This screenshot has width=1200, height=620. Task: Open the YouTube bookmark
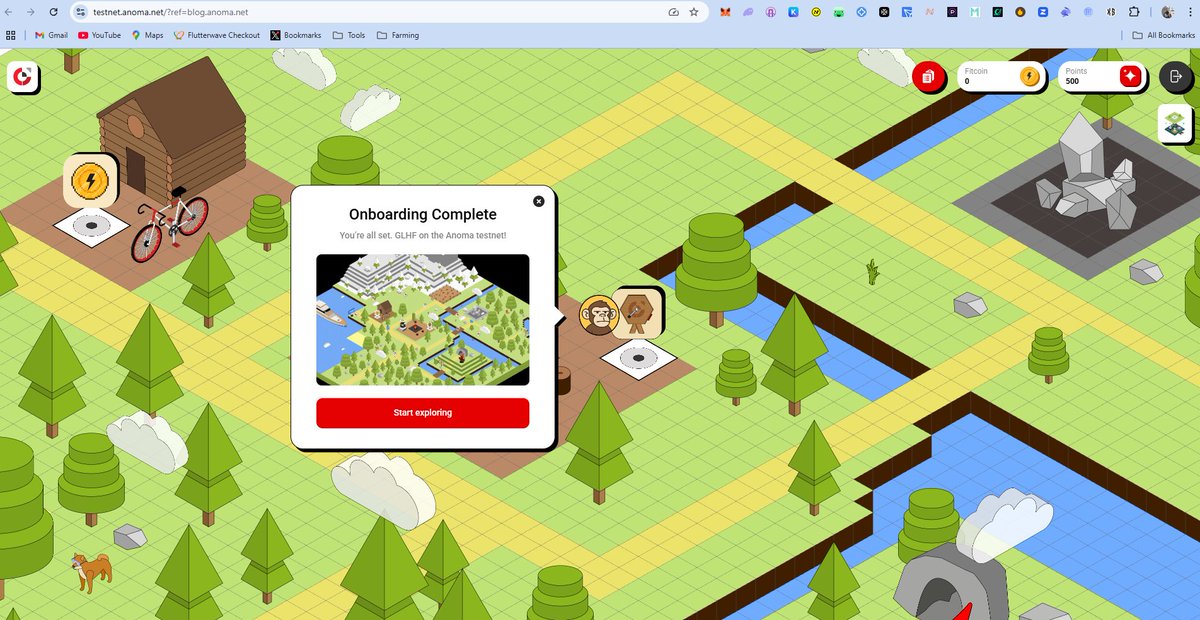coord(100,35)
